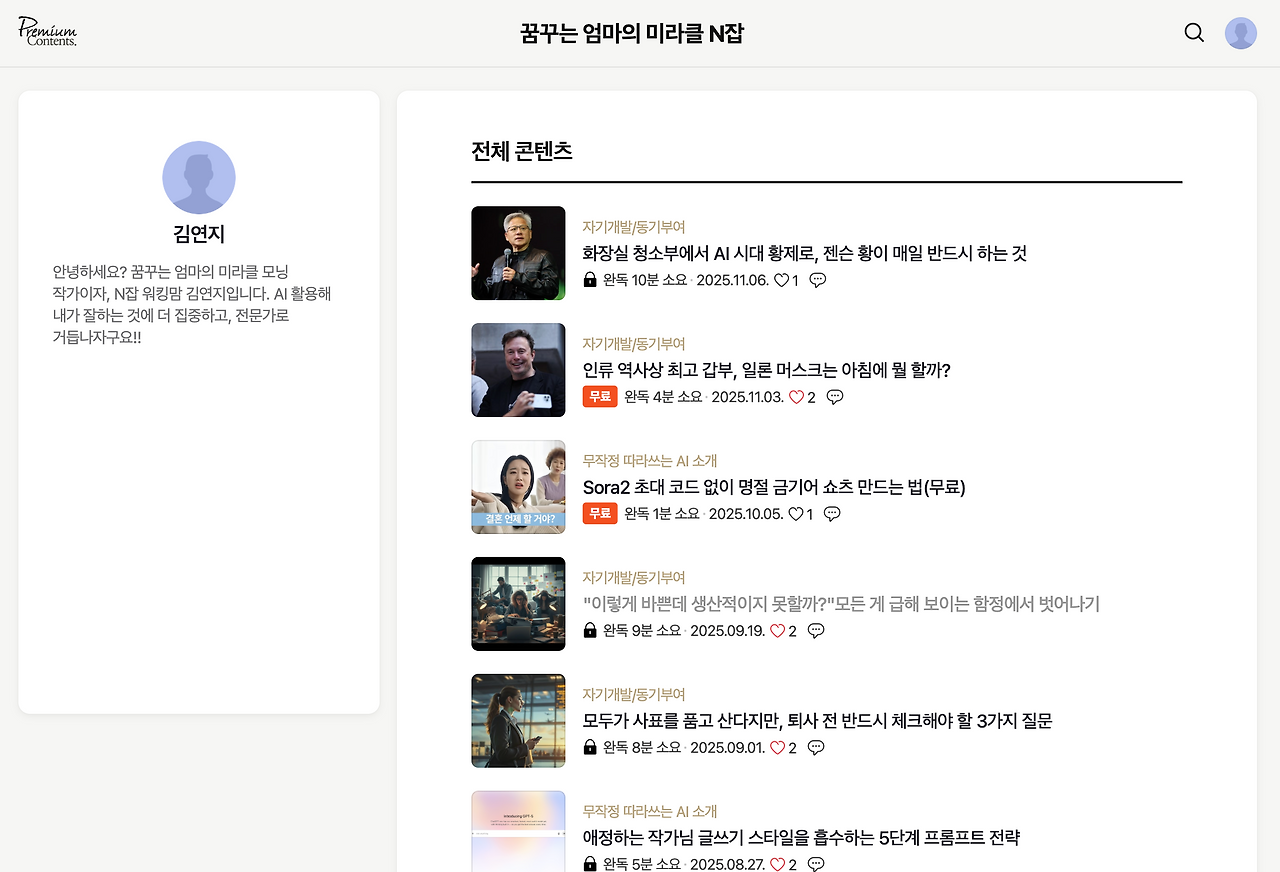Select 자기개발/동기부여 category above 젠슨 황 article

click(634, 227)
